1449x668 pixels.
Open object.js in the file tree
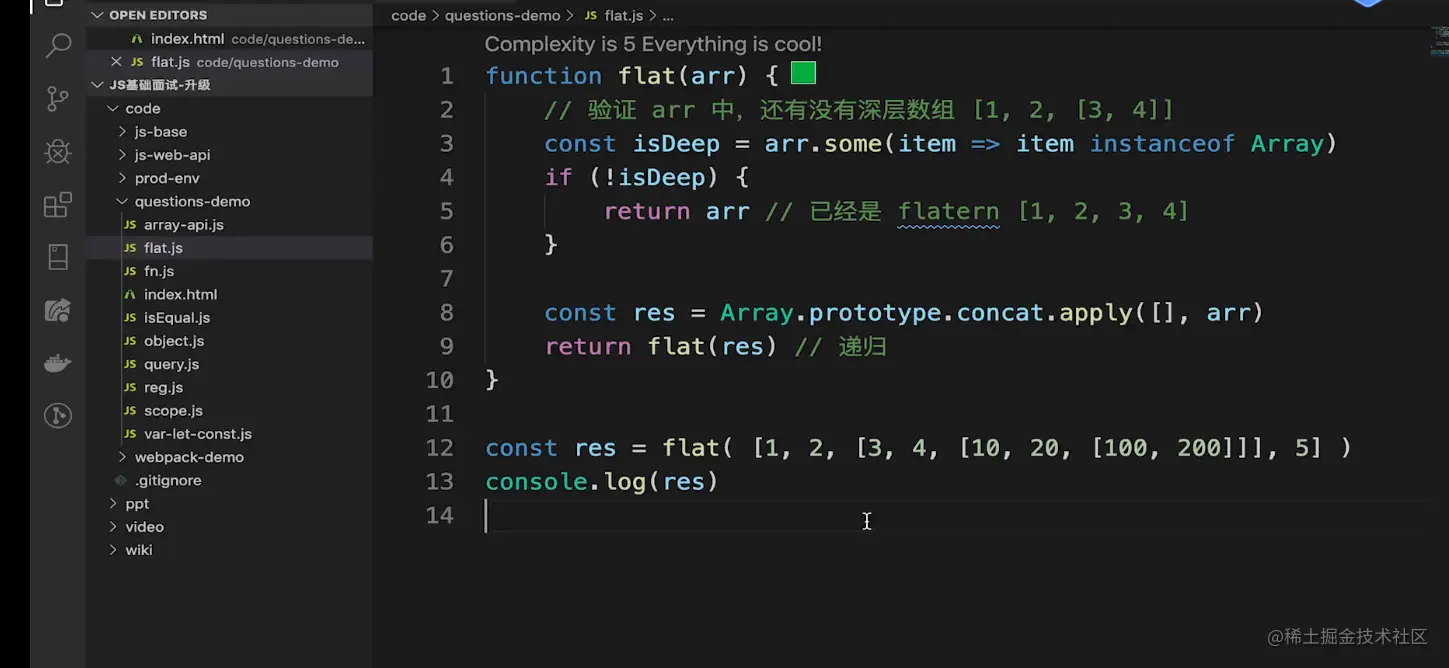230,341
